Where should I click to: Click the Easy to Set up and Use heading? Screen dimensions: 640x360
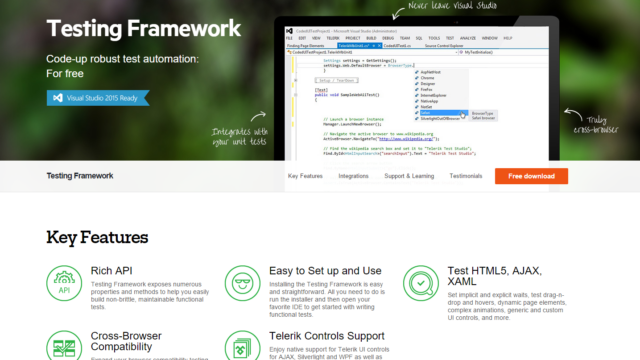point(325,271)
